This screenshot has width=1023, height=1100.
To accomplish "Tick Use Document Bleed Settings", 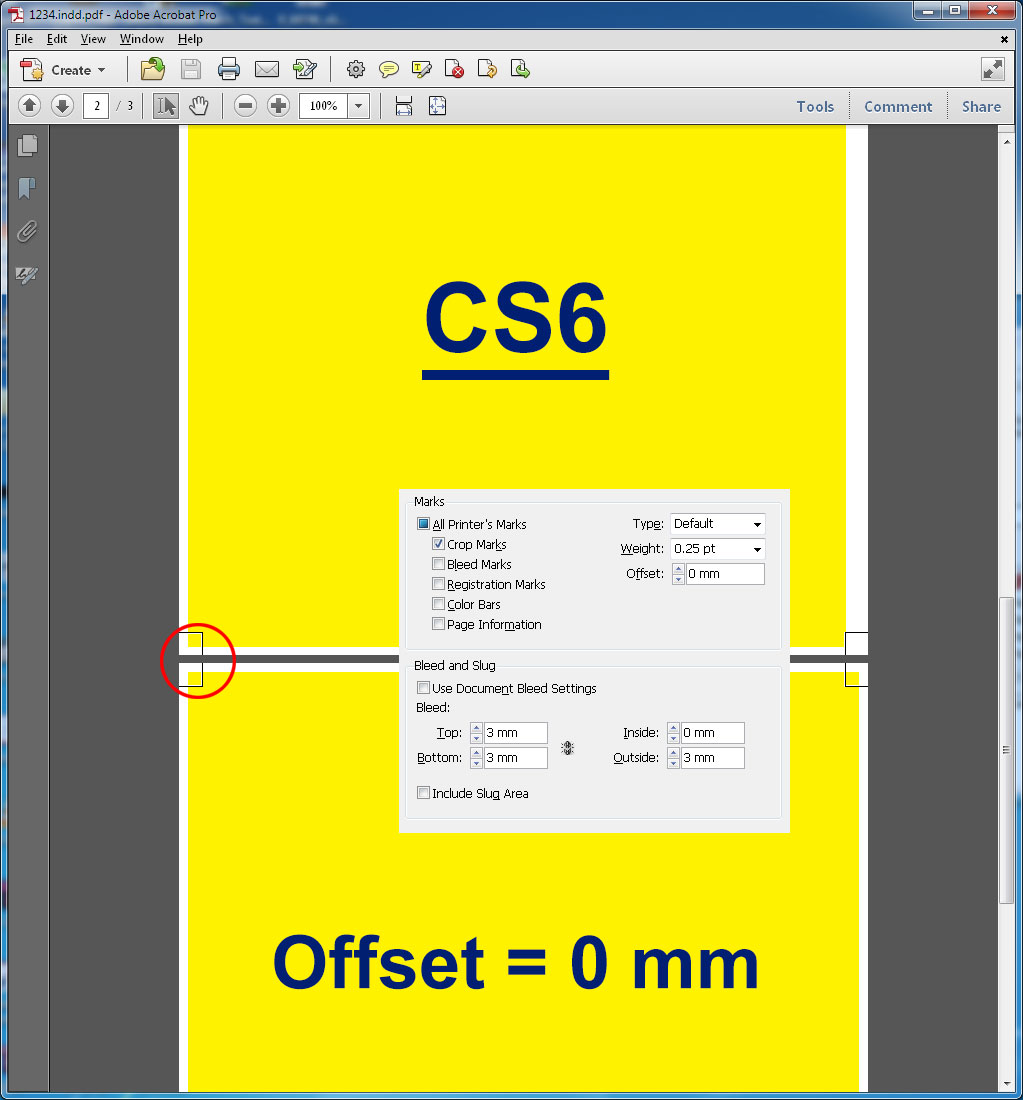I will 423,688.
